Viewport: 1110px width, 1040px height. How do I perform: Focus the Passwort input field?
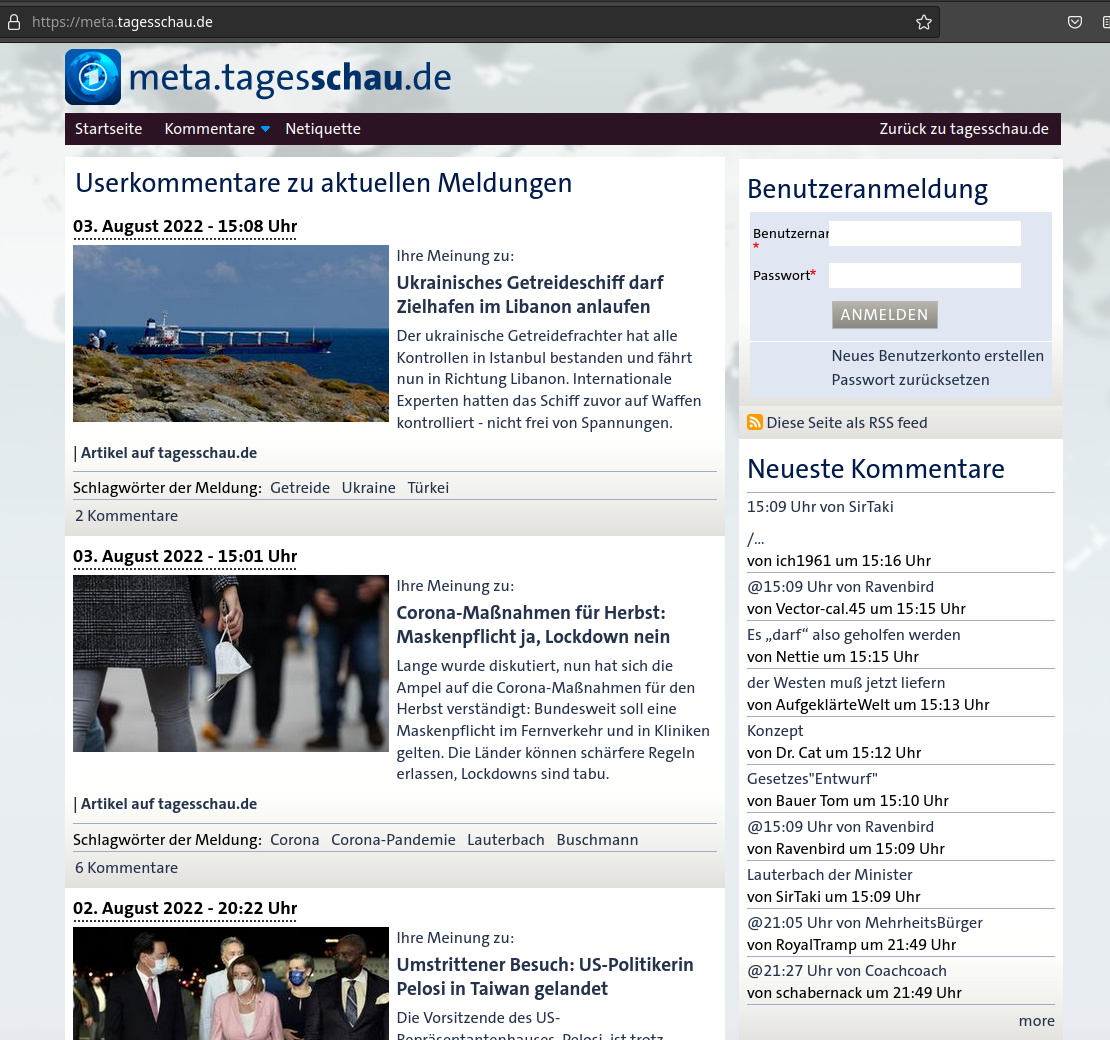(x=925, y=275)
